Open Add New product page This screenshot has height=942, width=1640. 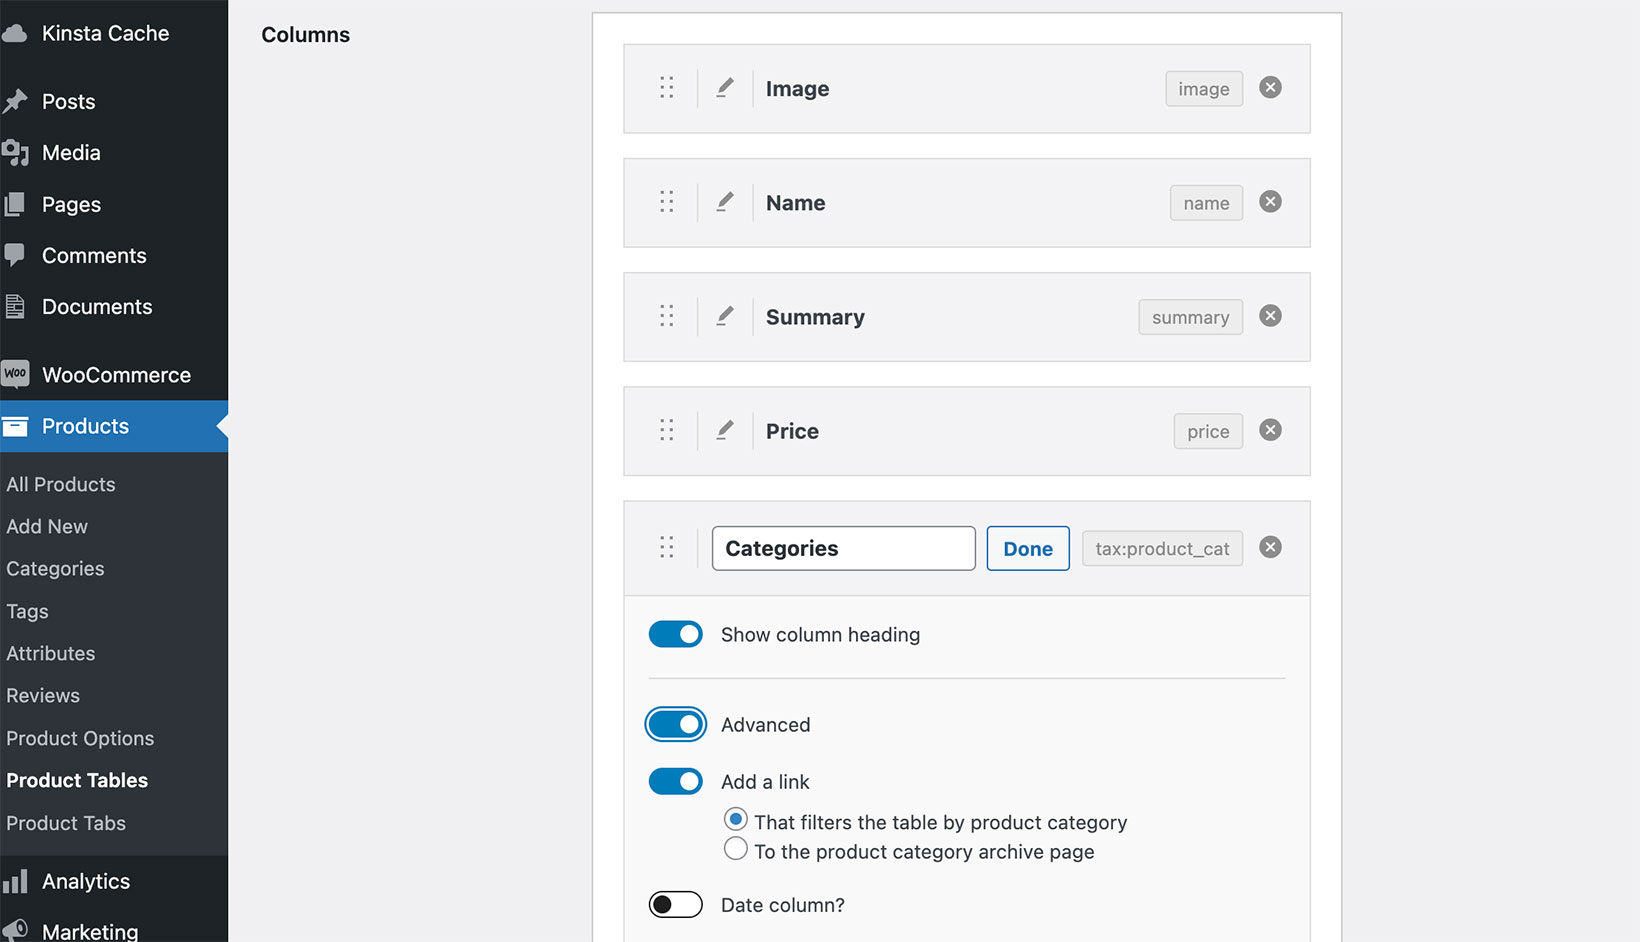click(47, 526)
